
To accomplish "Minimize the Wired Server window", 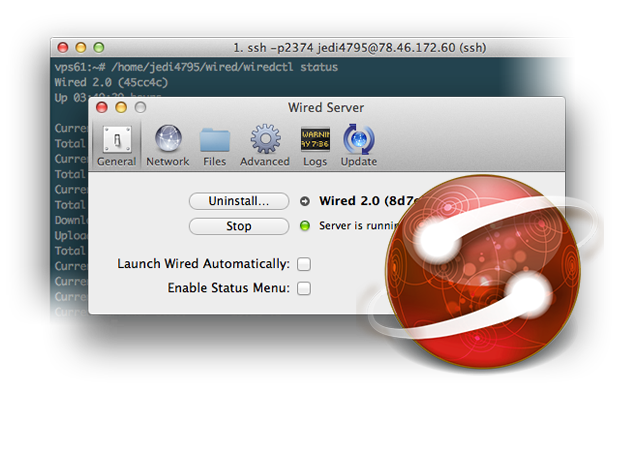I will [121, 107].
